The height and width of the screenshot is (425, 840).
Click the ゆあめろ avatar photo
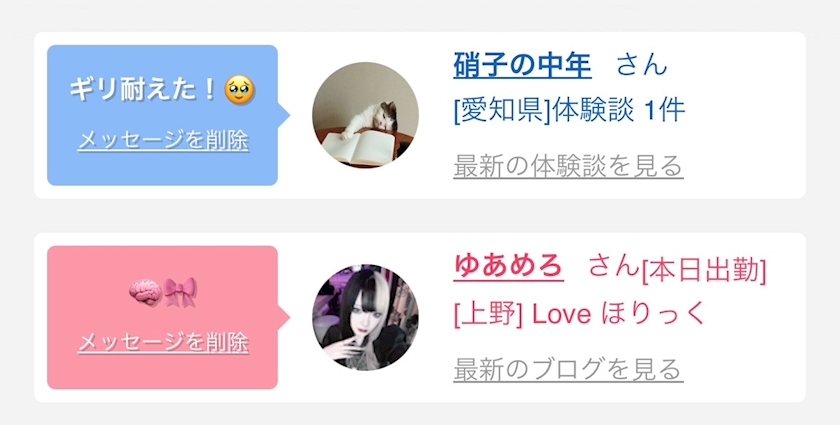365,317
